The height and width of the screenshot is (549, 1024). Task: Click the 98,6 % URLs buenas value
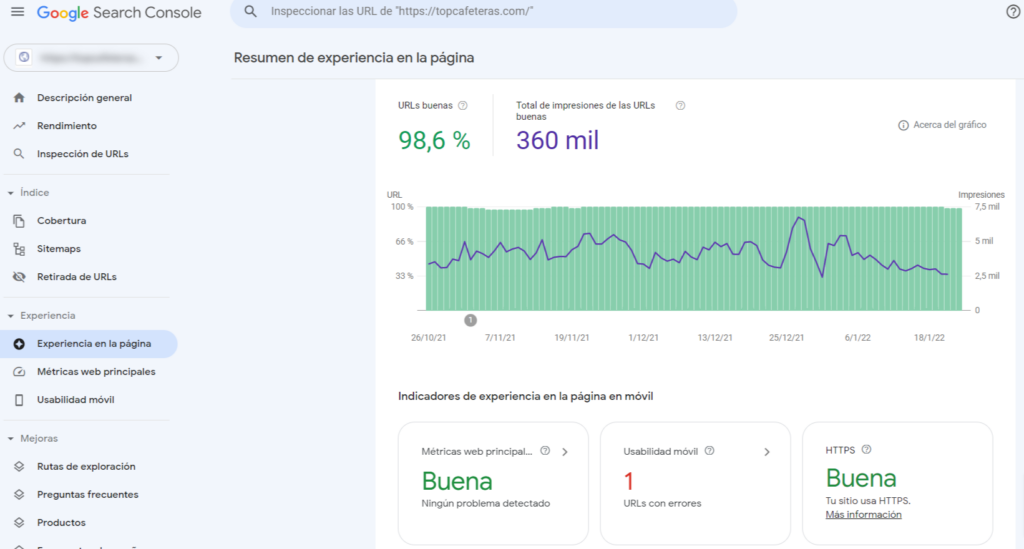(434, 140)
